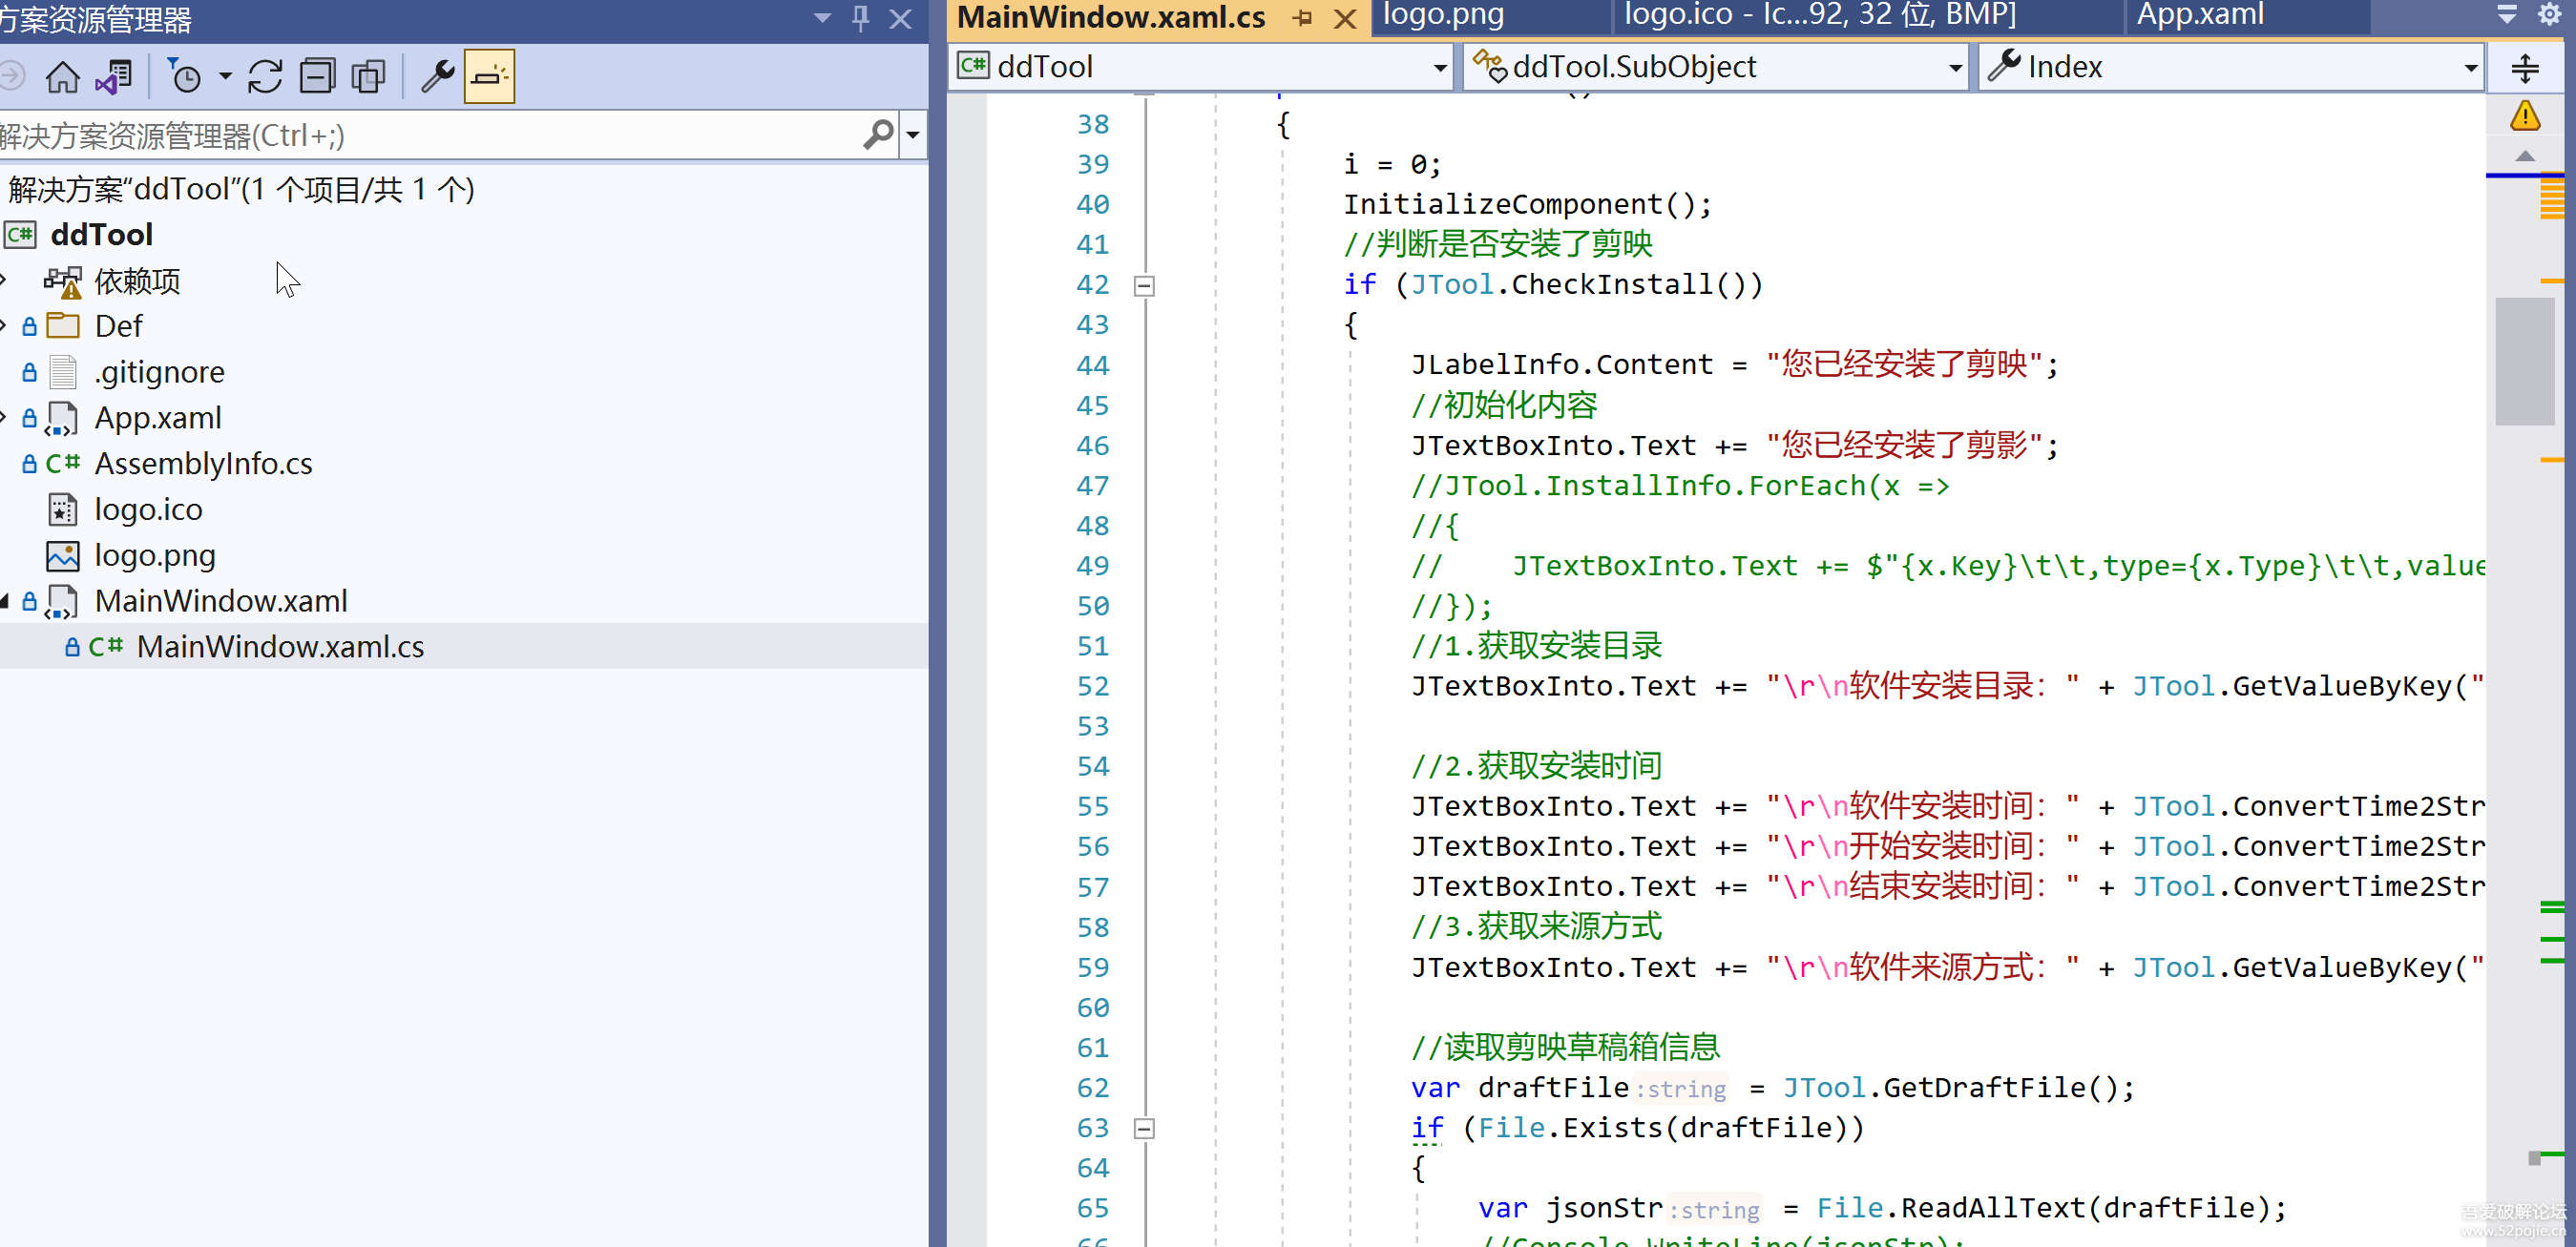This screenshot has width=2576, height=1247.
Task: Toggle auto-hide pin of Solution Explorer panel
Action: [860, 18]
